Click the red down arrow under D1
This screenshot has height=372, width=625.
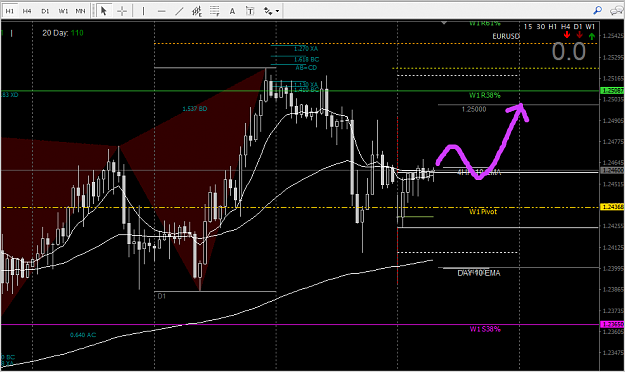click(x=579, y=35)
